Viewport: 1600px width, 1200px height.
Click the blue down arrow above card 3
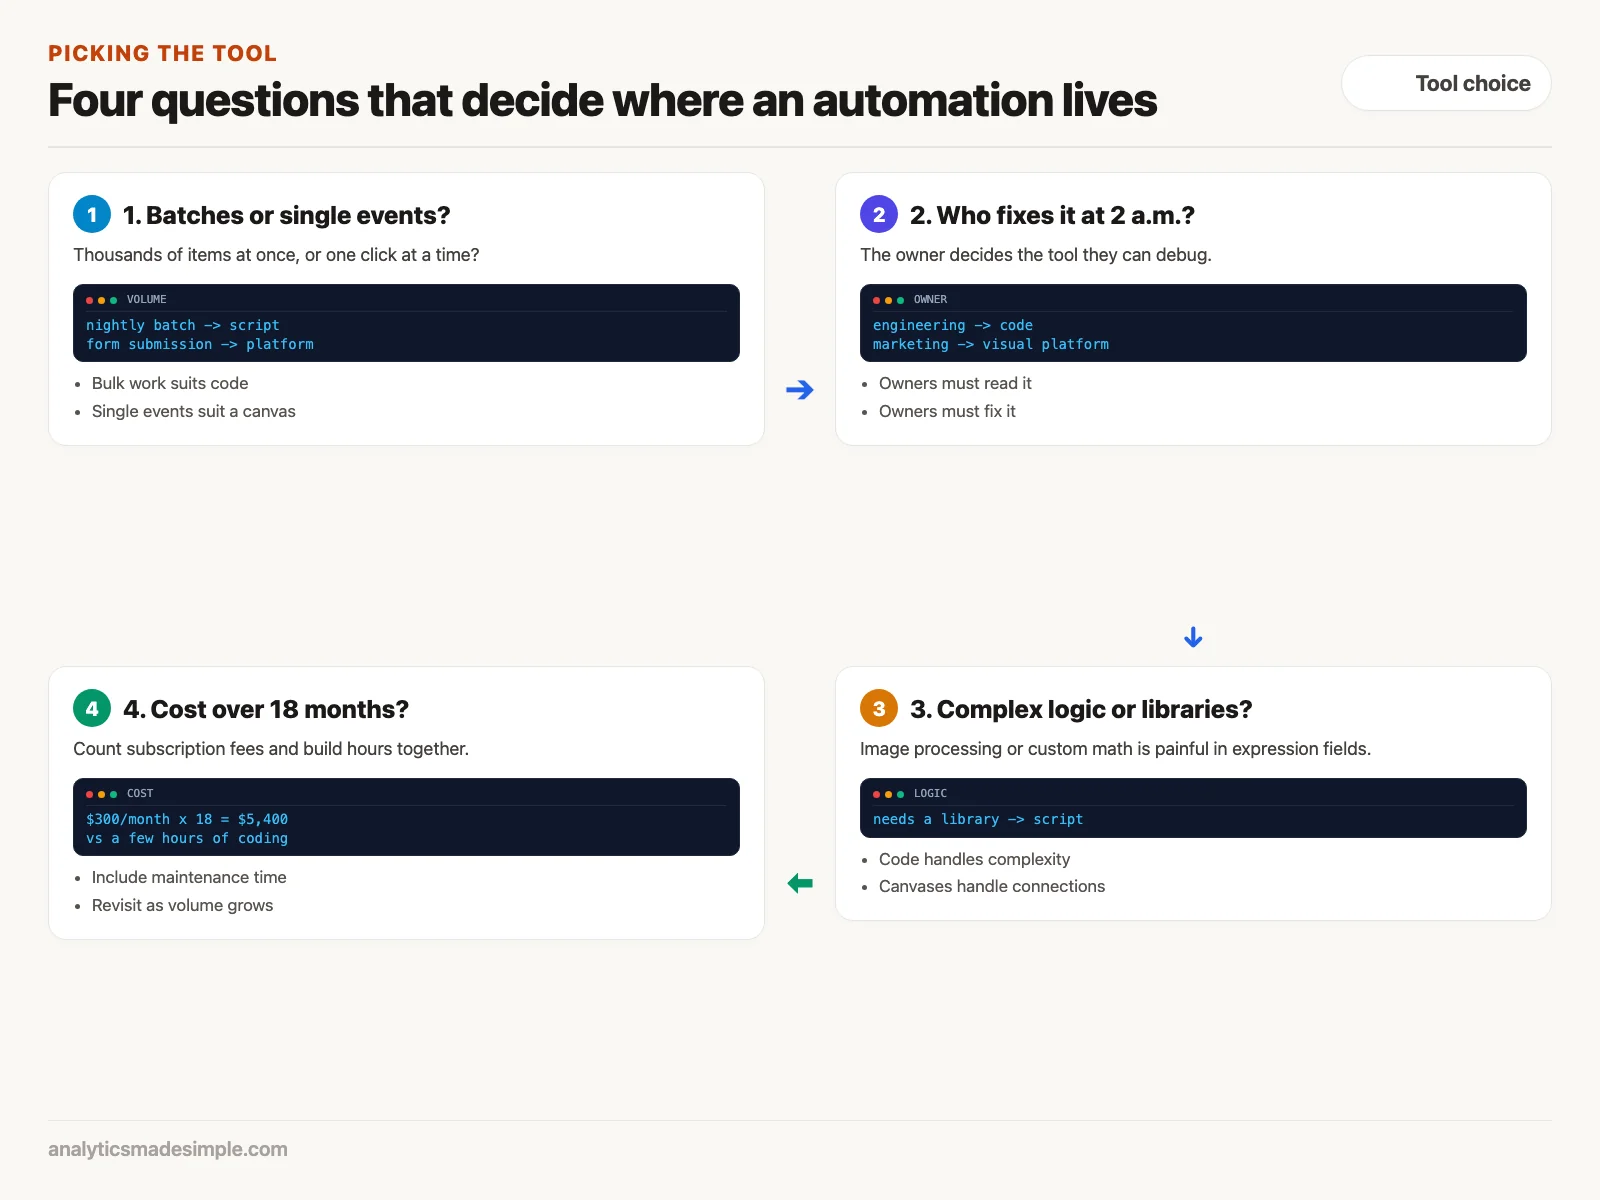pos(1193,637)
